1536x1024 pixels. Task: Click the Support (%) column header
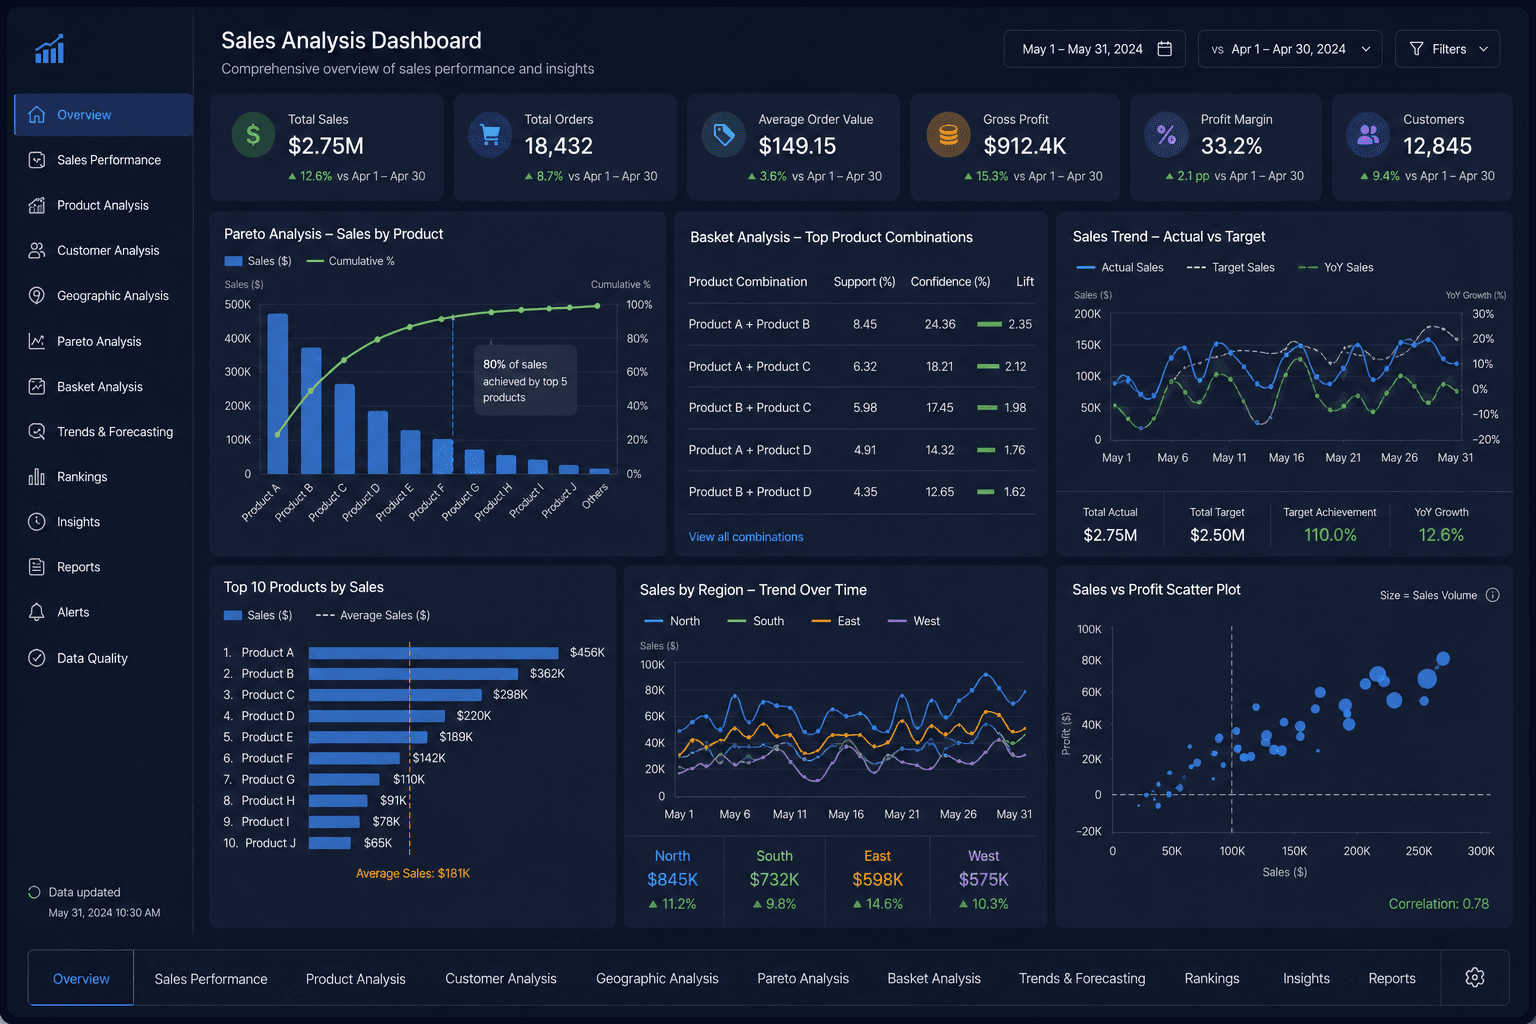(864, 282)
